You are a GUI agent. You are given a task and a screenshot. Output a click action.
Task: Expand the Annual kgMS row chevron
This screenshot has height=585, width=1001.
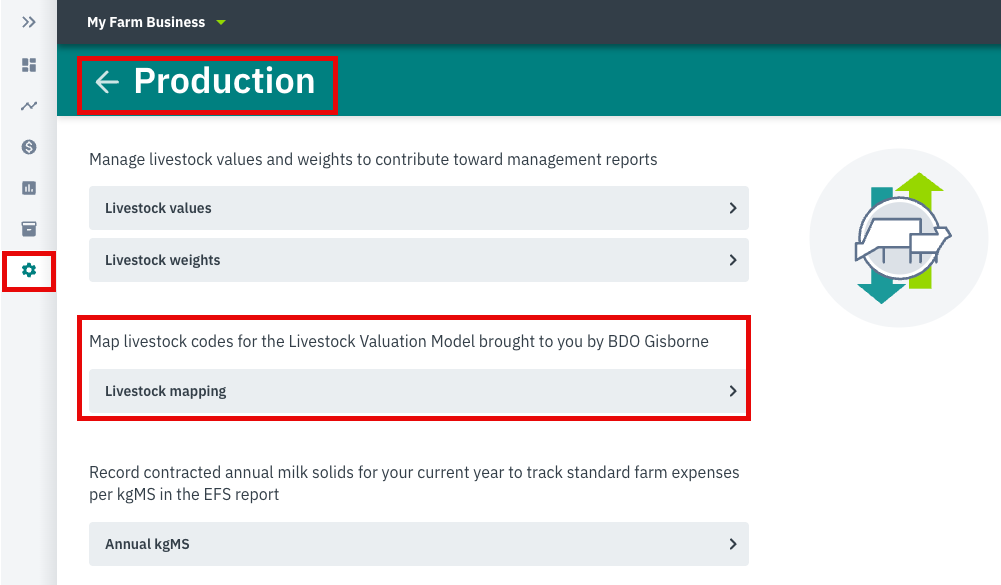(731, 545)
